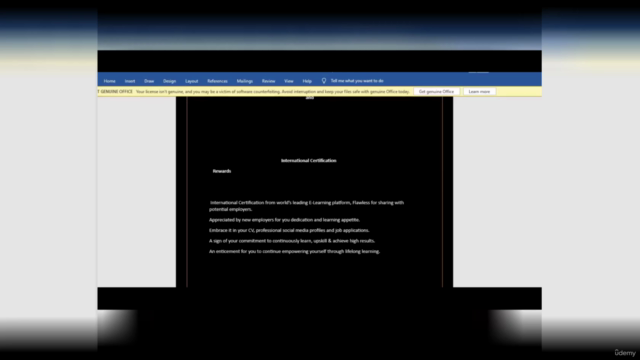Screen dimensions: 640x360
Task: Click the line starting 'Embrace it in your CV'
Action: click(289, 230)
